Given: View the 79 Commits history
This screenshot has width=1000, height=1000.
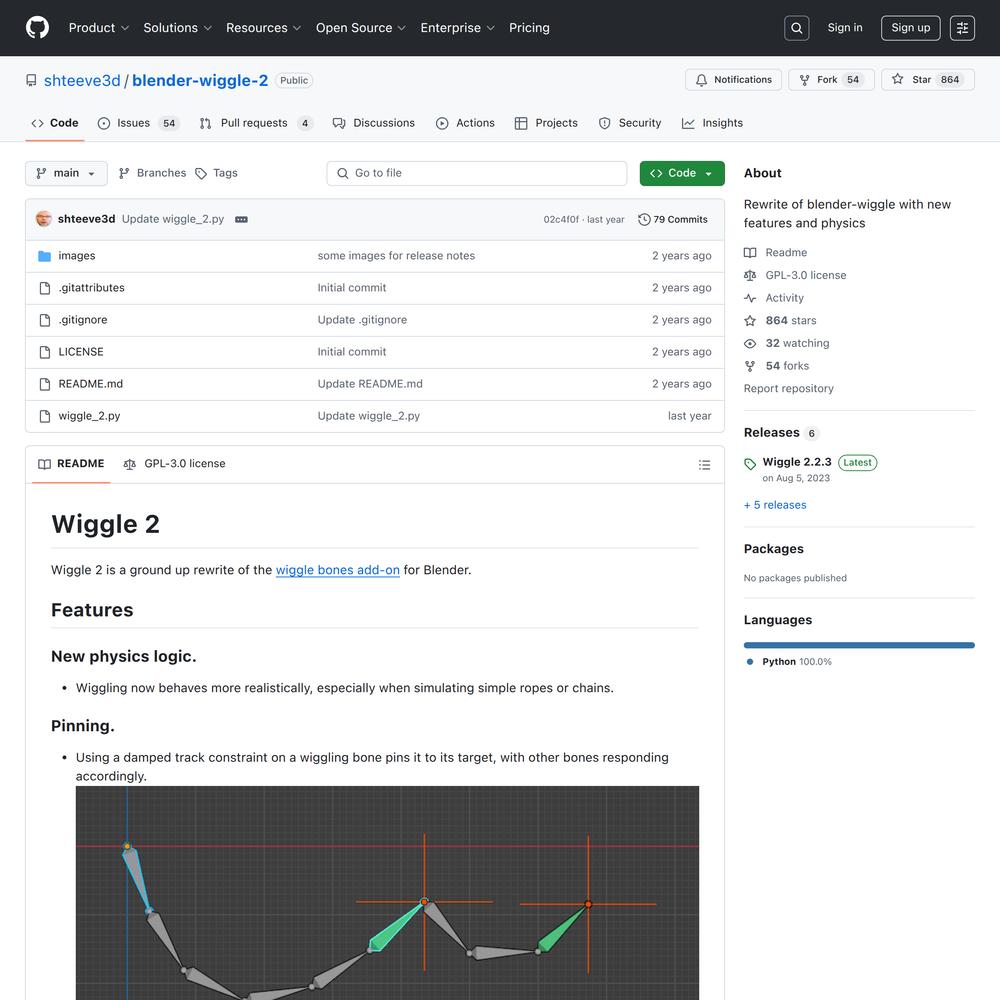Looking at the screenshot, I should point(673,219).
